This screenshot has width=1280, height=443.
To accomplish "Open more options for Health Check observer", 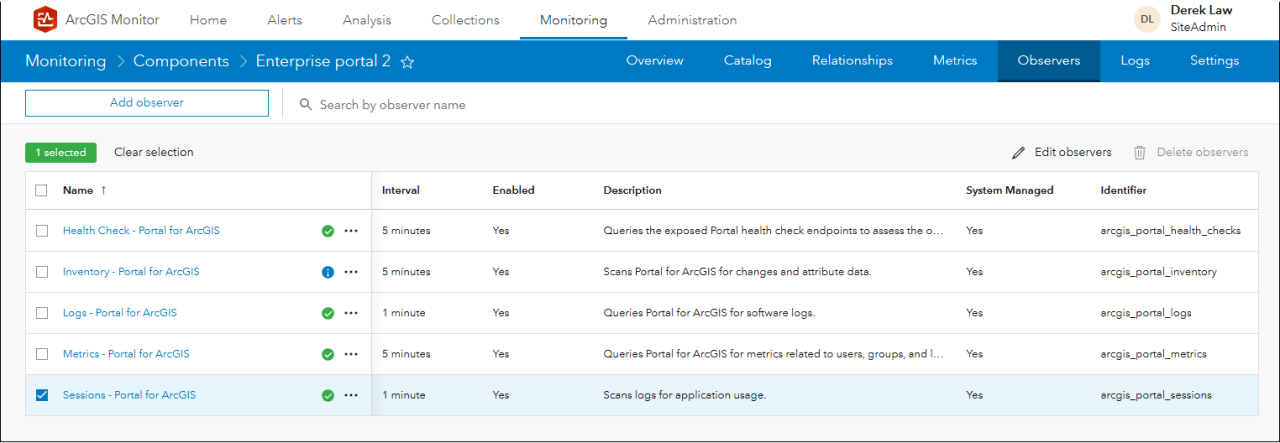I will coord(351,231).
